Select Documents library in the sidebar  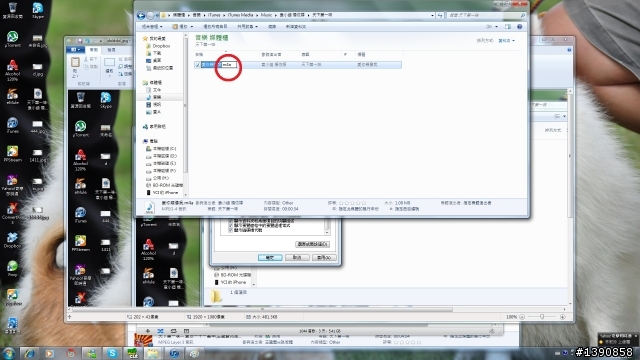click(154, 90)
